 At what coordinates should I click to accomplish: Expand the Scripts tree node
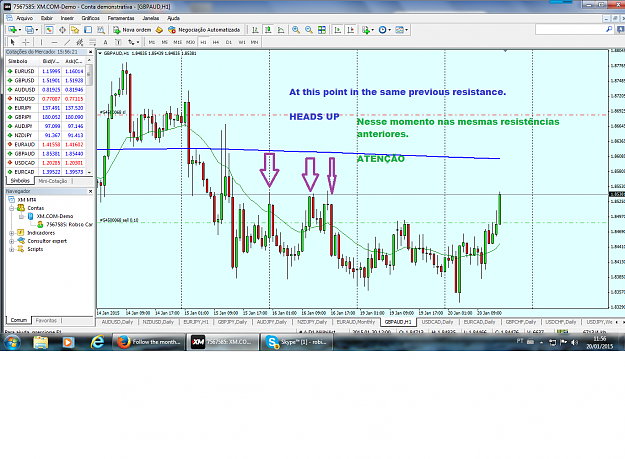pos(12,249)
